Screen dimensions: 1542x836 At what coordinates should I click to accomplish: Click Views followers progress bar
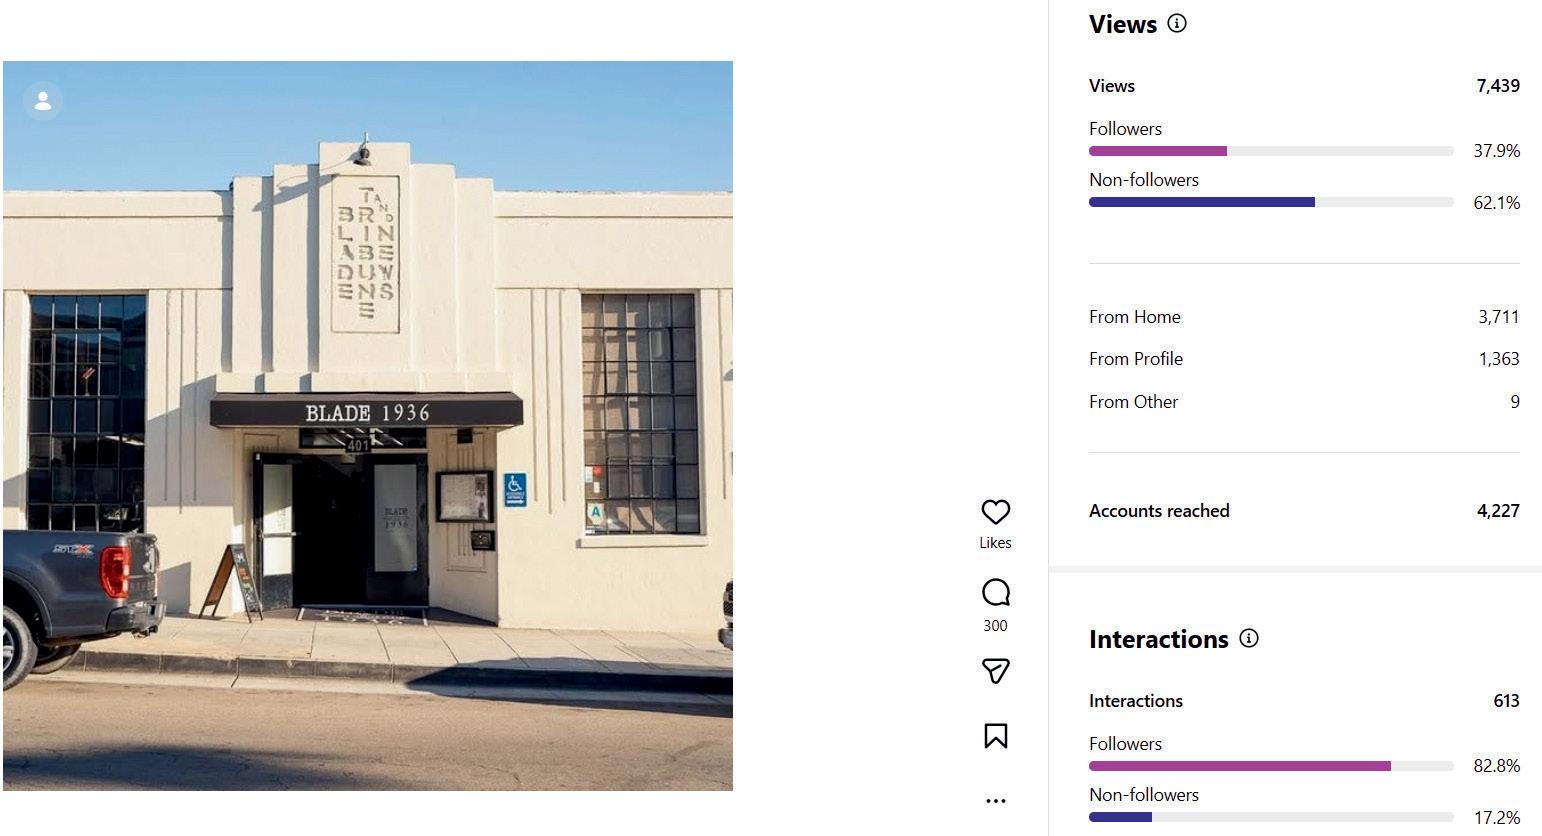coord(1271,151)
